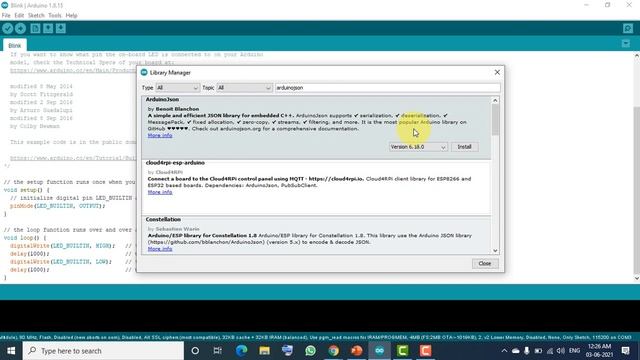The width and height of the screenshot is (640, 360).
Task: Open File Explorer from taskbar
Action: pyautogui.click(x=264, y=351)
